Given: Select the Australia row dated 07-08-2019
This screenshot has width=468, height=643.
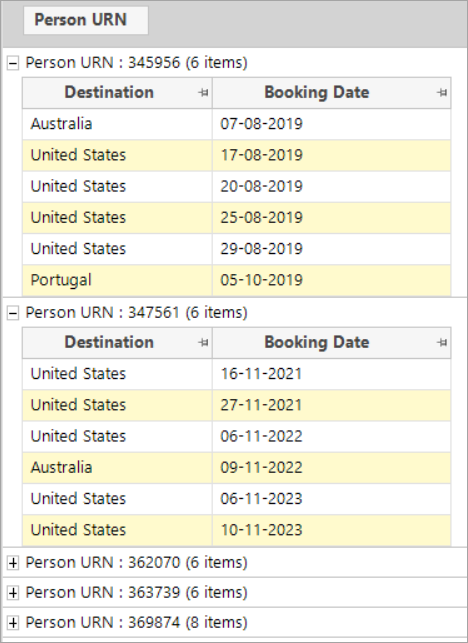Looking at the screenshot, I should (x=237, y=124).
